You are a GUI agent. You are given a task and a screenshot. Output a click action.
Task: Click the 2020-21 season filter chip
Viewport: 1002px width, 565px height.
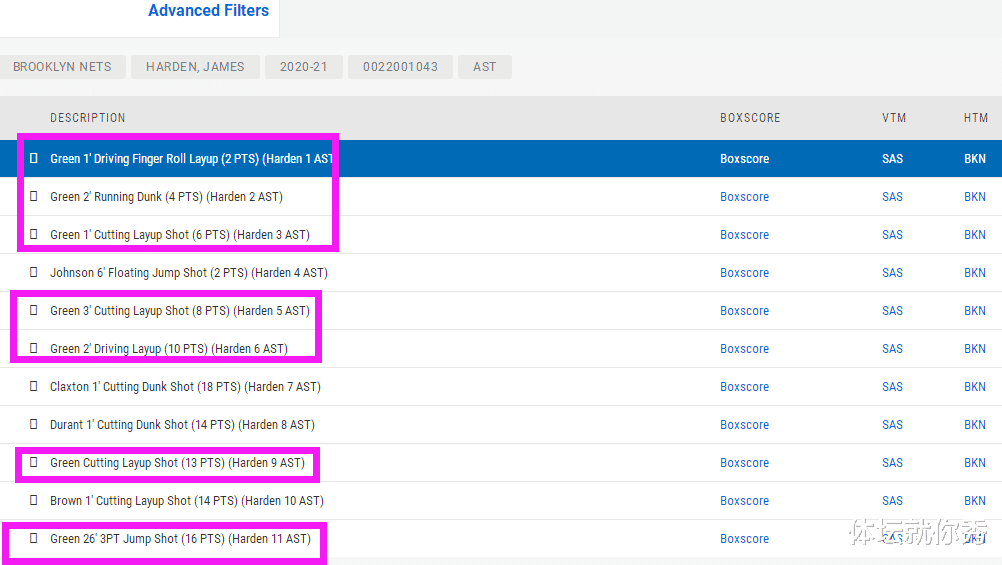pos(304,67)
